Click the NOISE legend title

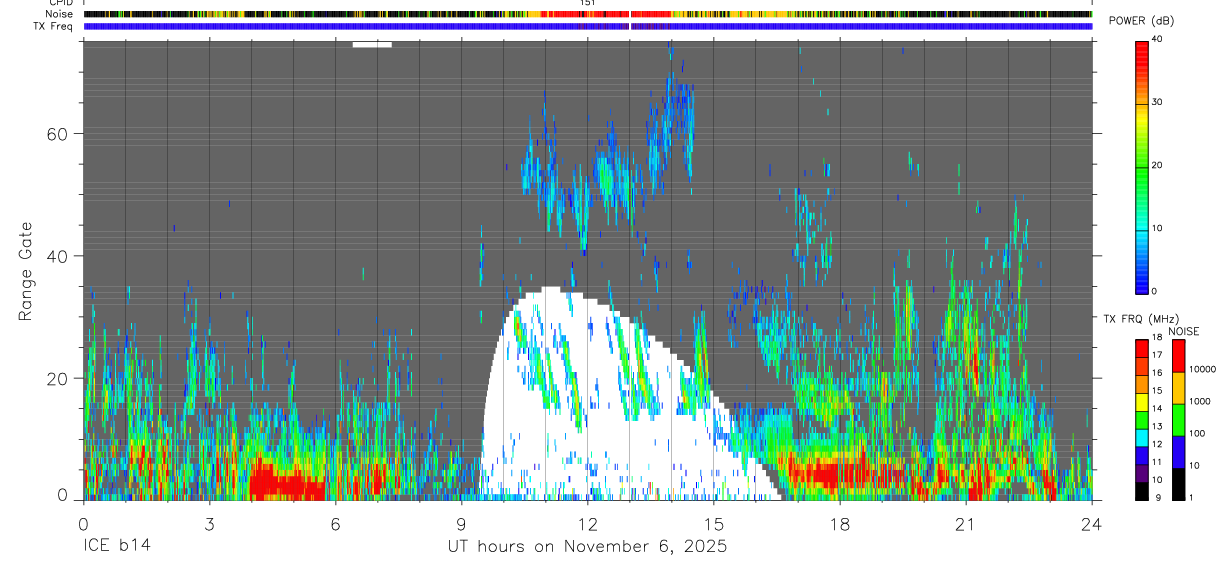click(x=1183, y=331)
